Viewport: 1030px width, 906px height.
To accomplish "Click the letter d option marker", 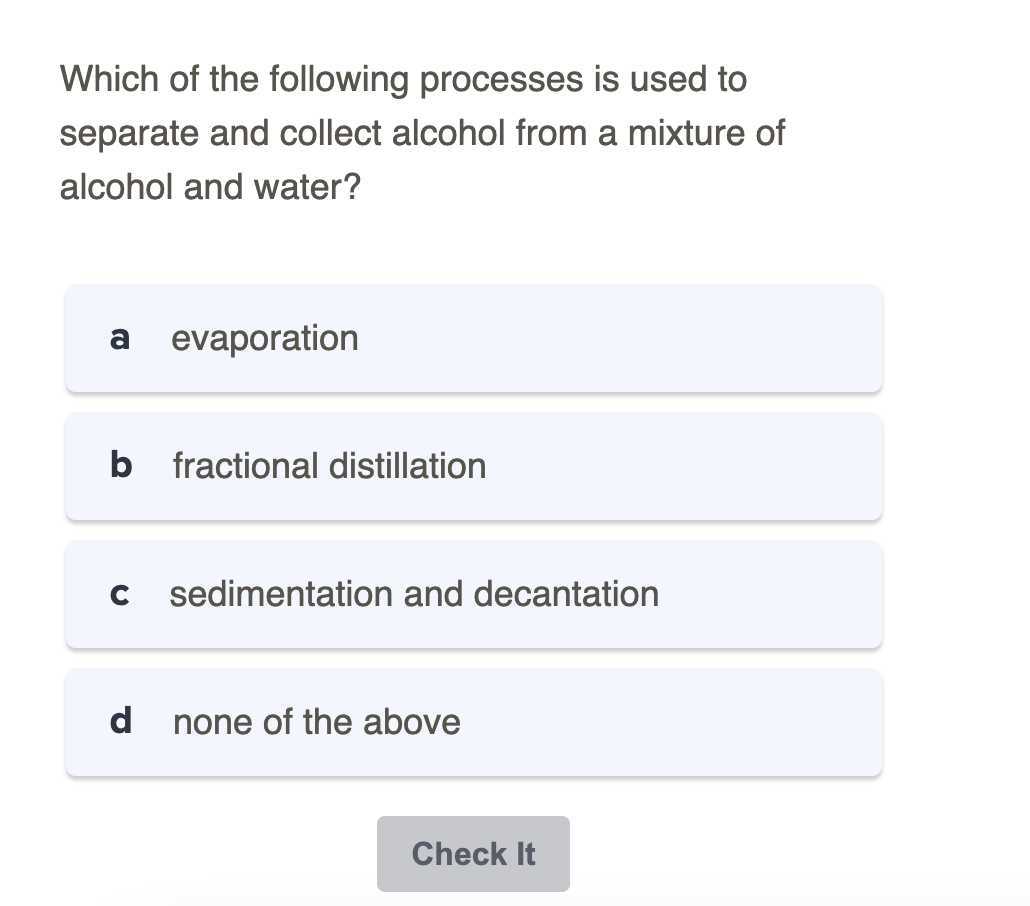I will click(x=121, y=720).
